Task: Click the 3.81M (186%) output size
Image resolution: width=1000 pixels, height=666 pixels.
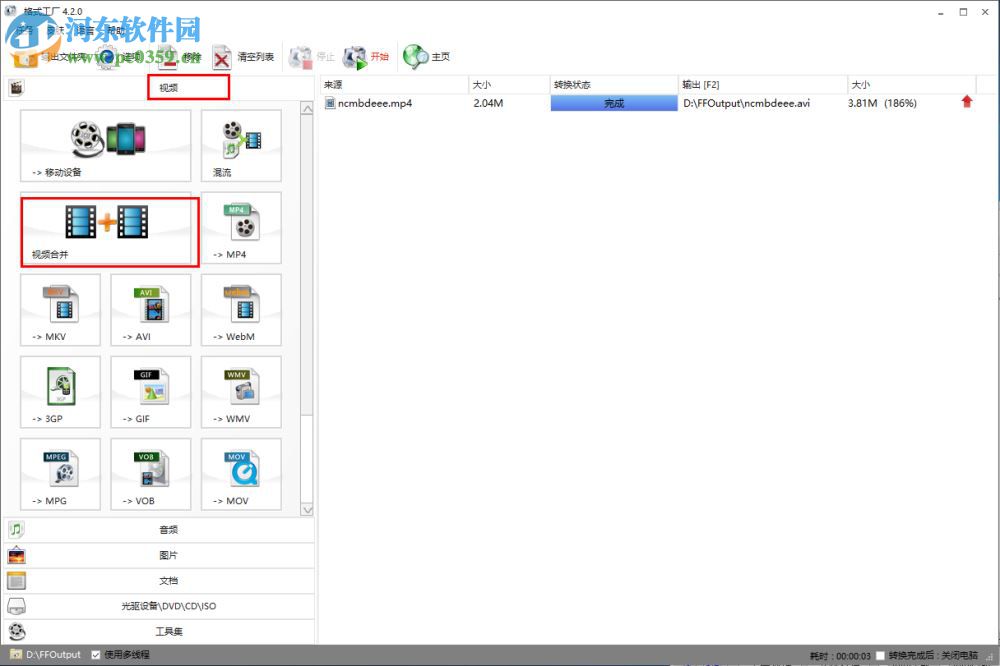Action: click(882, 103)
